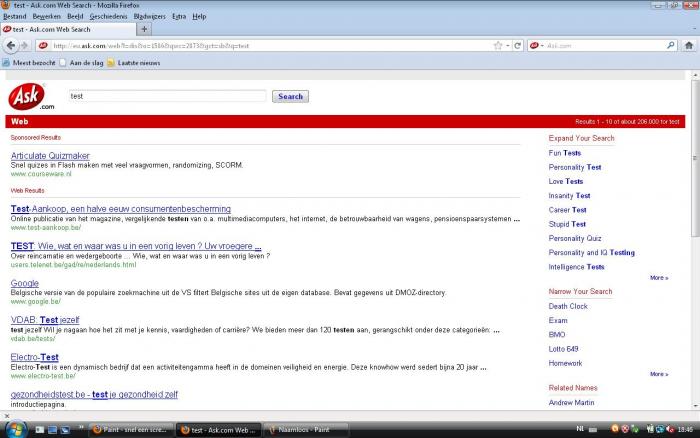Click the Stupid Test suggestion
This screenshot has height=438, width=700.
click(567, 225)
